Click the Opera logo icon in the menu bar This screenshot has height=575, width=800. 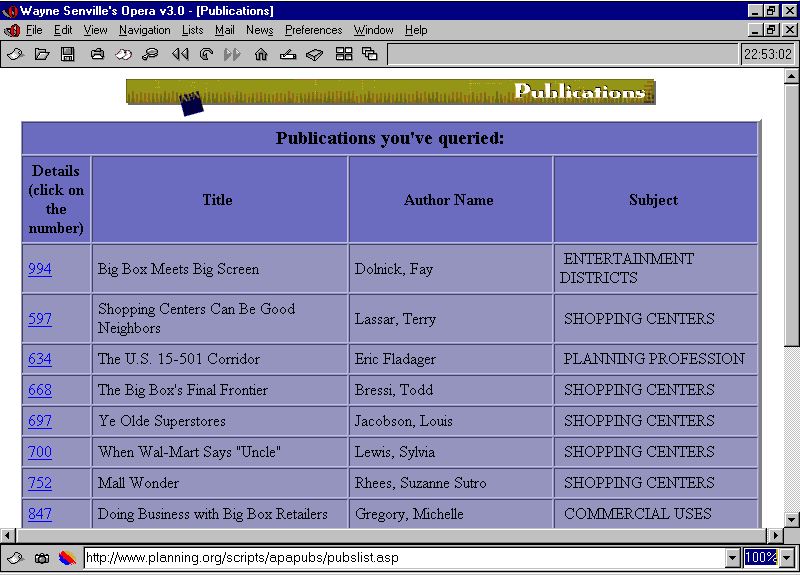point(12,30)
